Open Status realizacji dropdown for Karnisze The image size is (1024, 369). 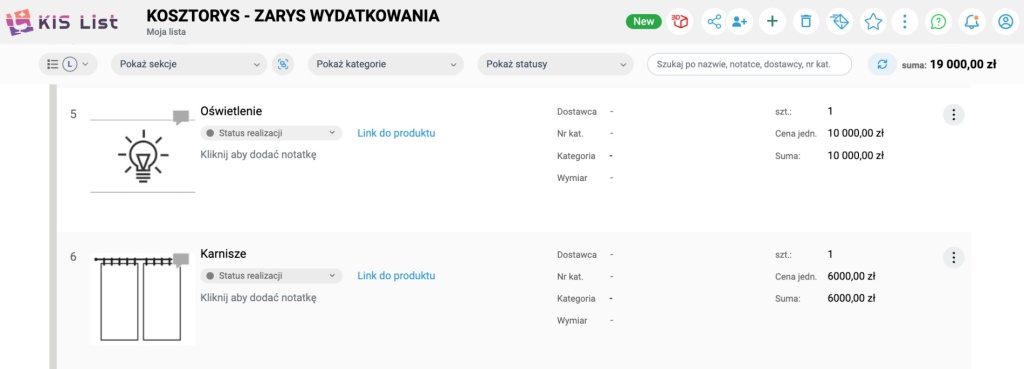pos(271,276)
